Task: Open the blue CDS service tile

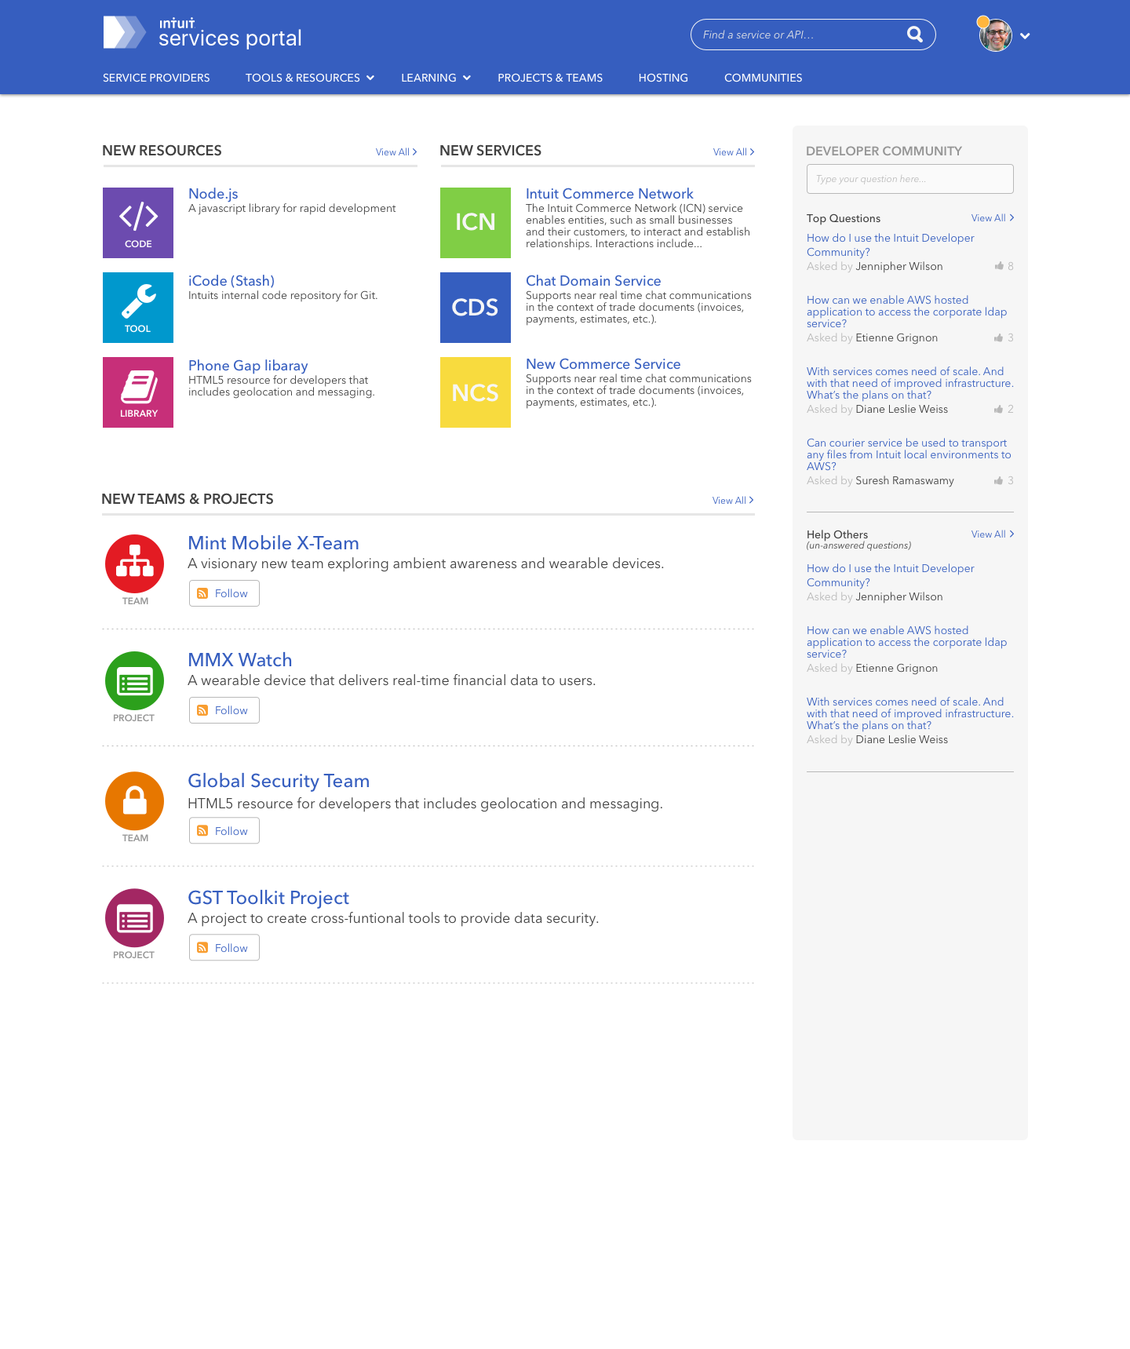Action: 475,308
